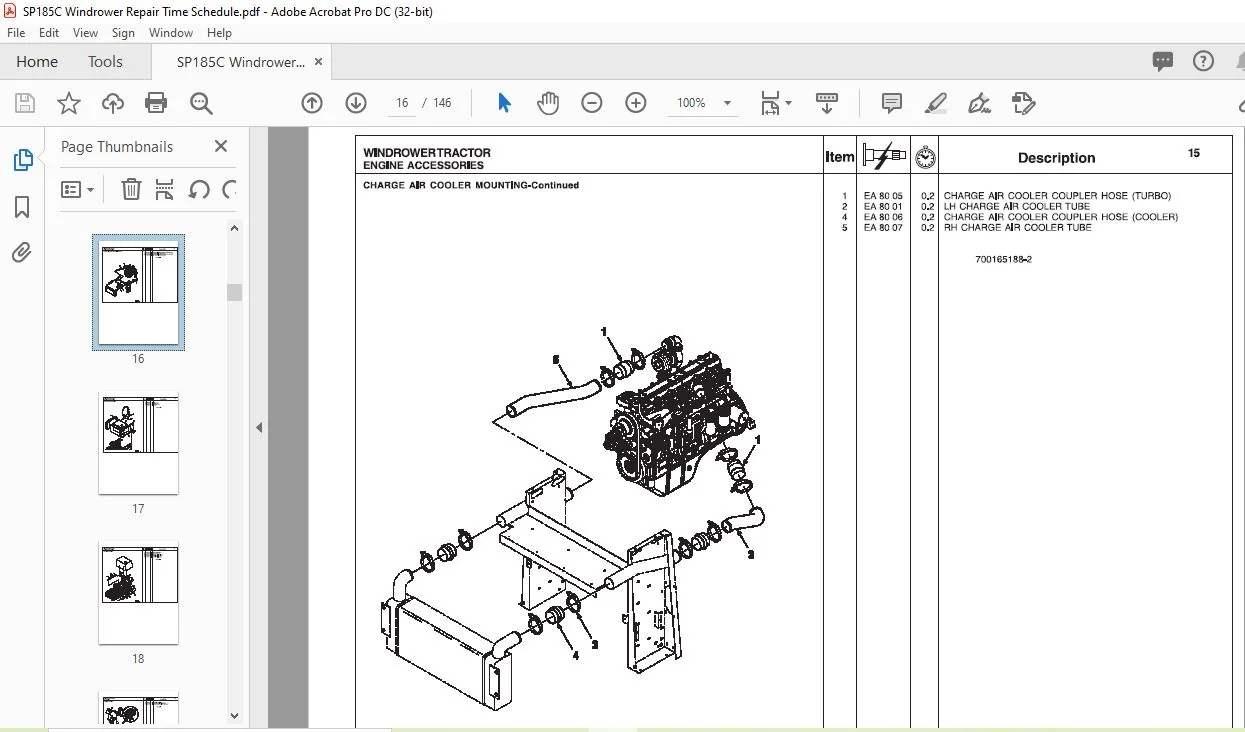Screen dimensions: 1245x732
Task: Save the file with the floppy disk icon
Action: coord(25,103)
